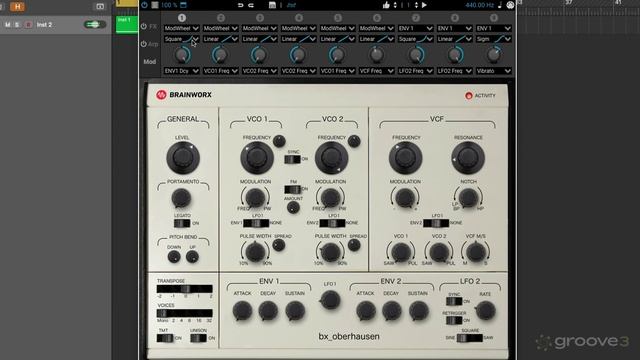
Task: Select modulation slot 9
Action: tap(493, 18)
